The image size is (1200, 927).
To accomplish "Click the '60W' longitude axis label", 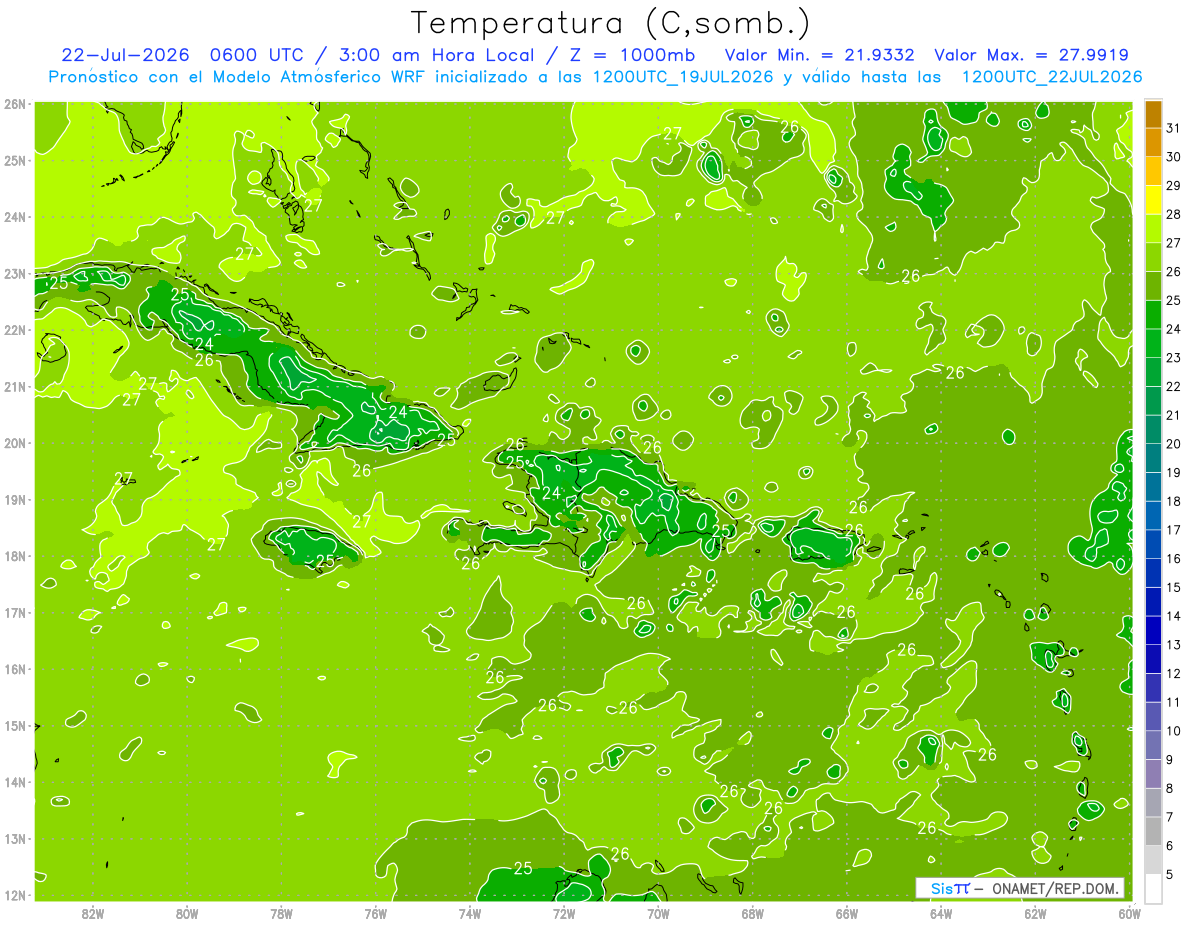I will (1130, 912).
